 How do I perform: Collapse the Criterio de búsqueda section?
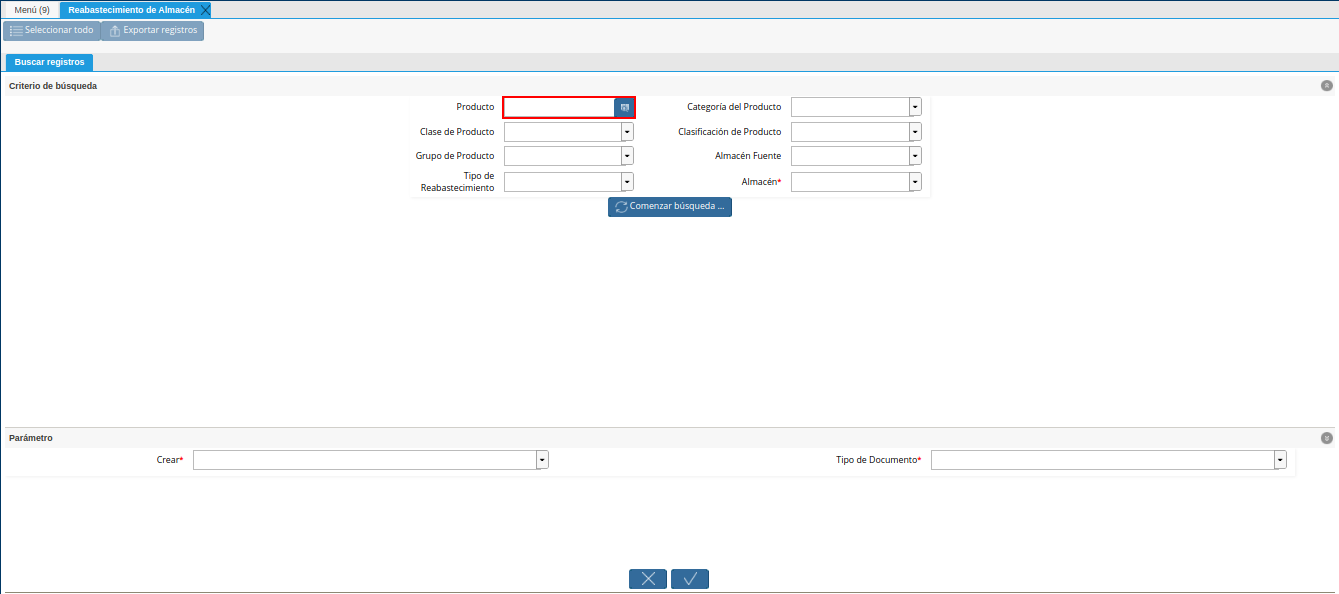[1327, 86]
